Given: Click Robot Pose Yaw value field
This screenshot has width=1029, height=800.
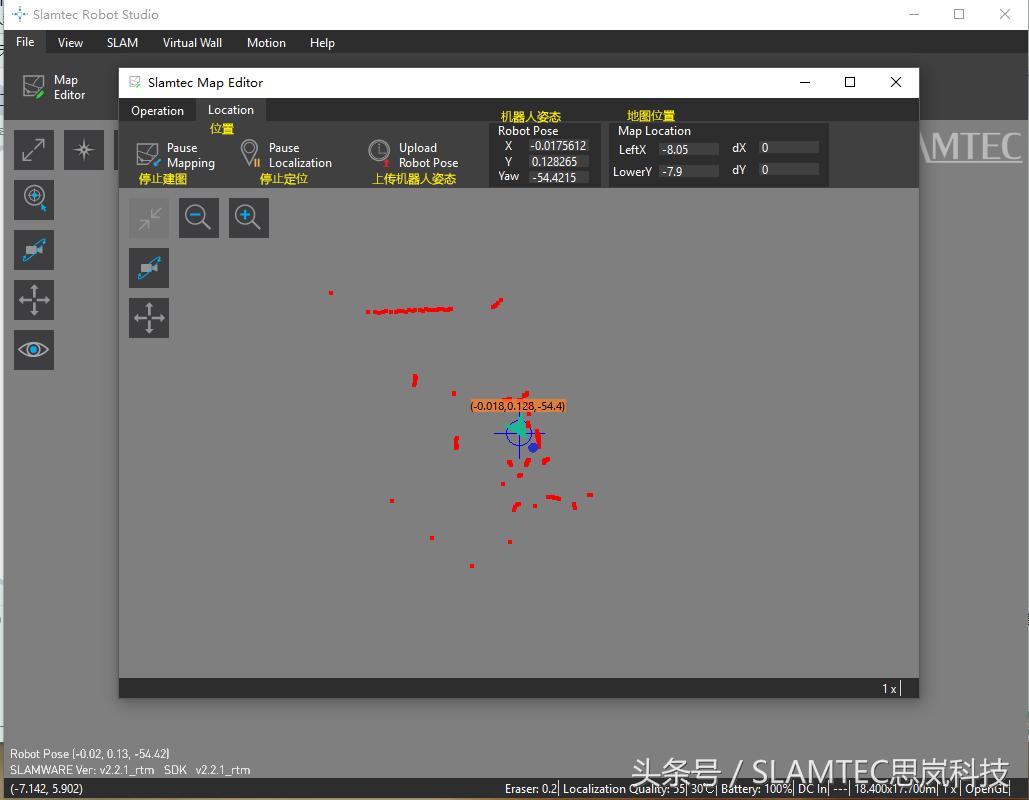Looking at the screenshot, I should point(558,177).
